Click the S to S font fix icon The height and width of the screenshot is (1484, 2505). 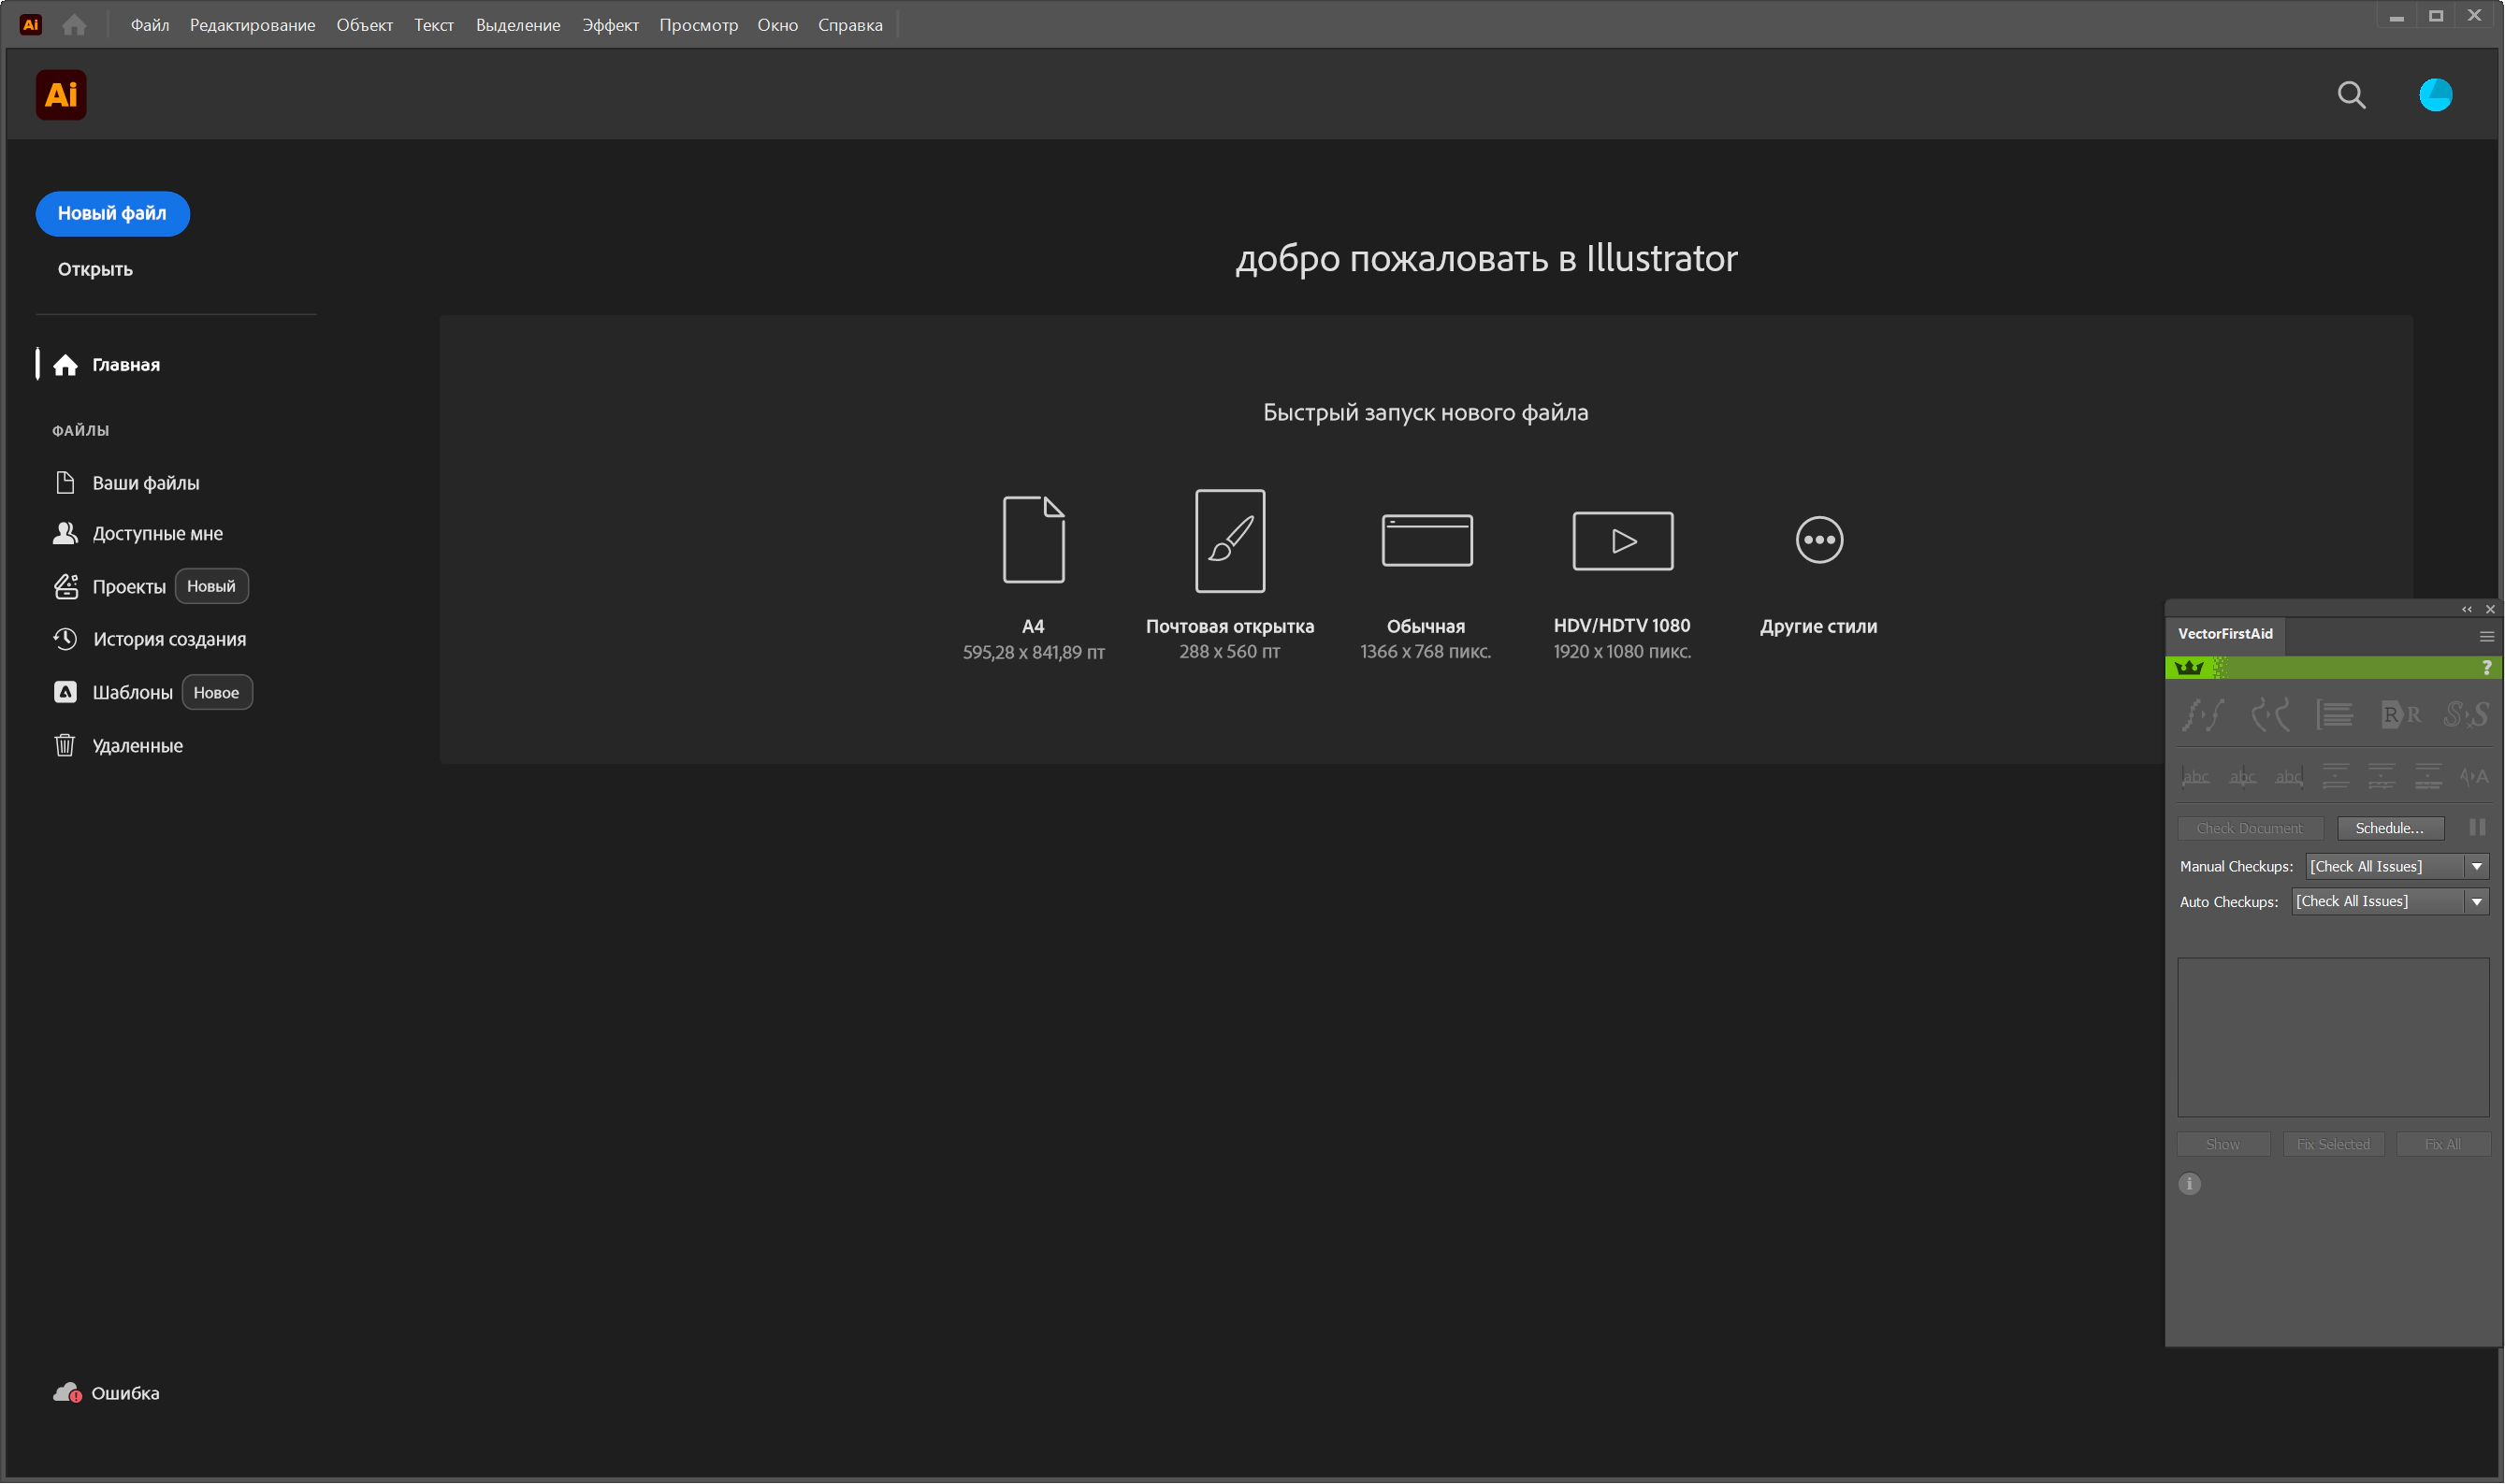coord(2466,715)
